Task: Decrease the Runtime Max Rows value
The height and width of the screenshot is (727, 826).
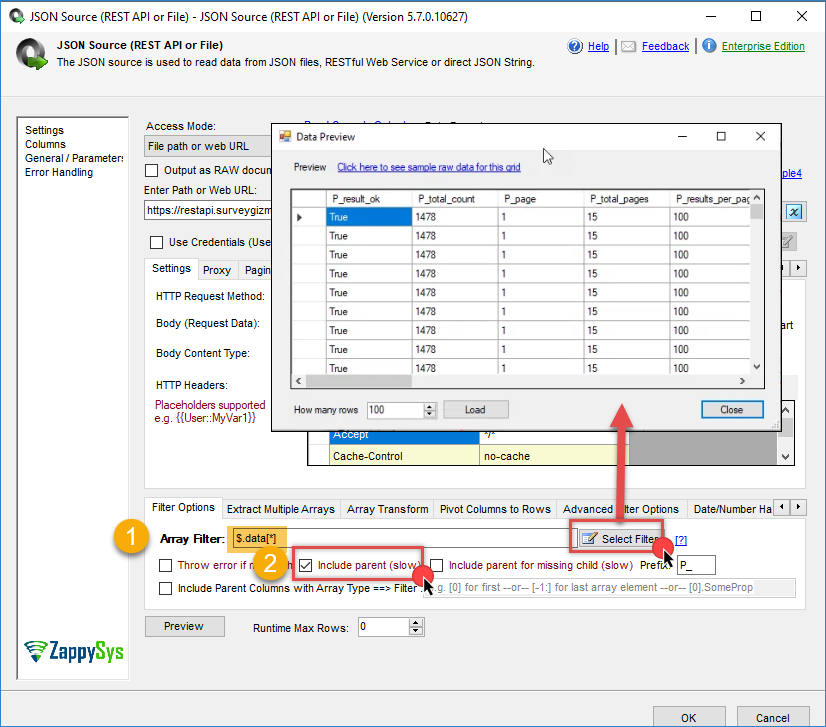Action: (416, 631)
